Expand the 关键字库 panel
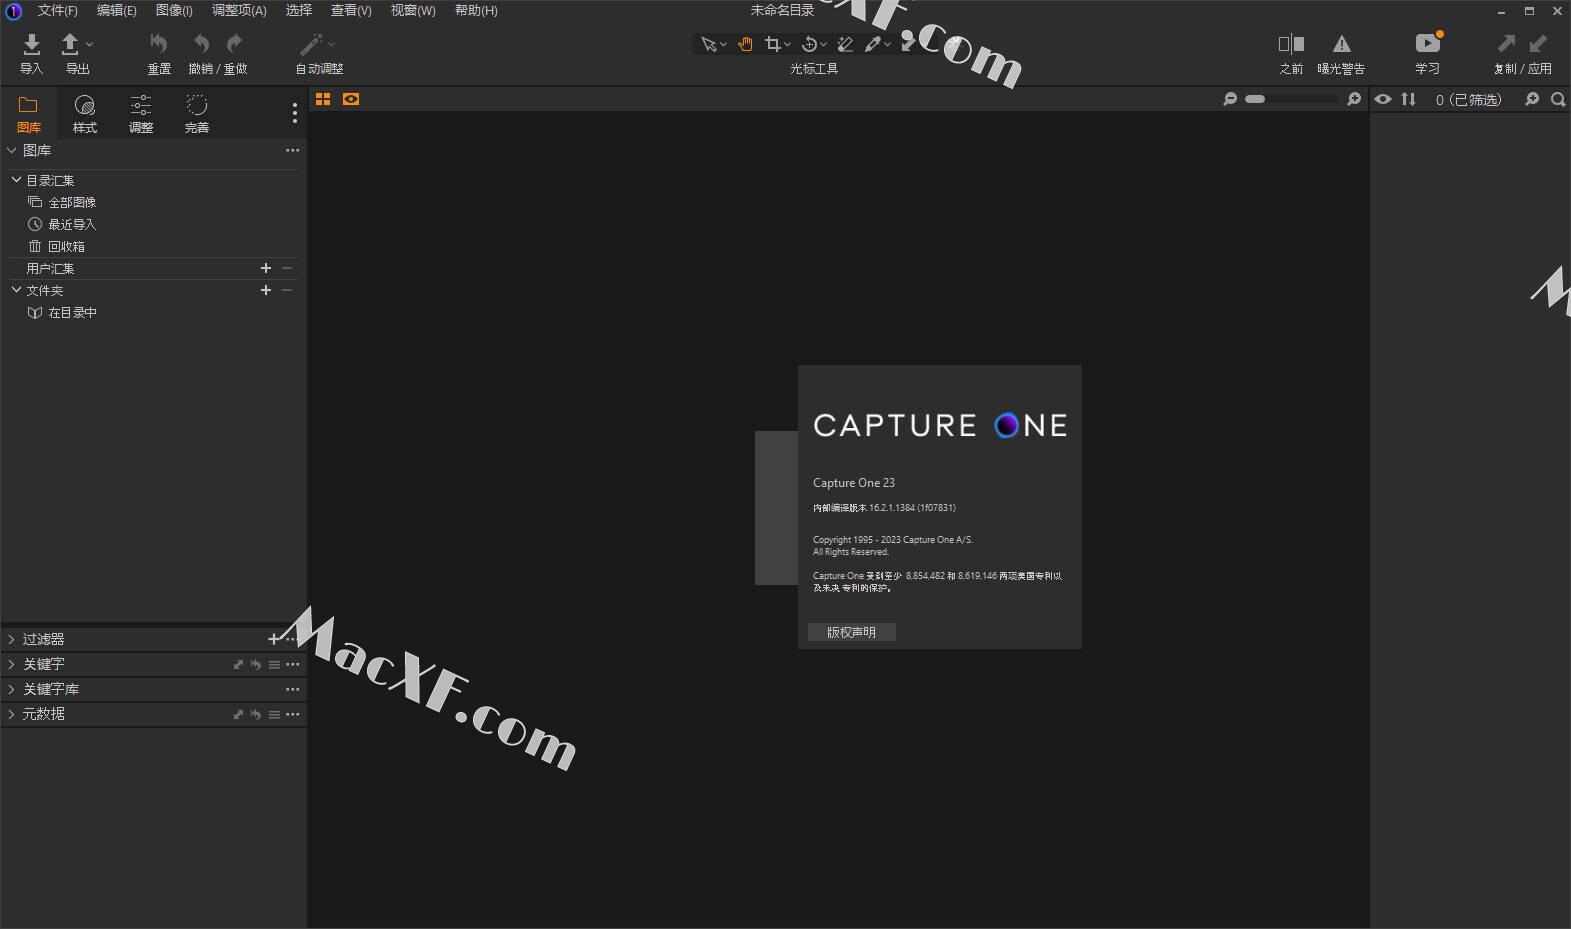Screen dimensions: 1571x929 coord(12,689)
